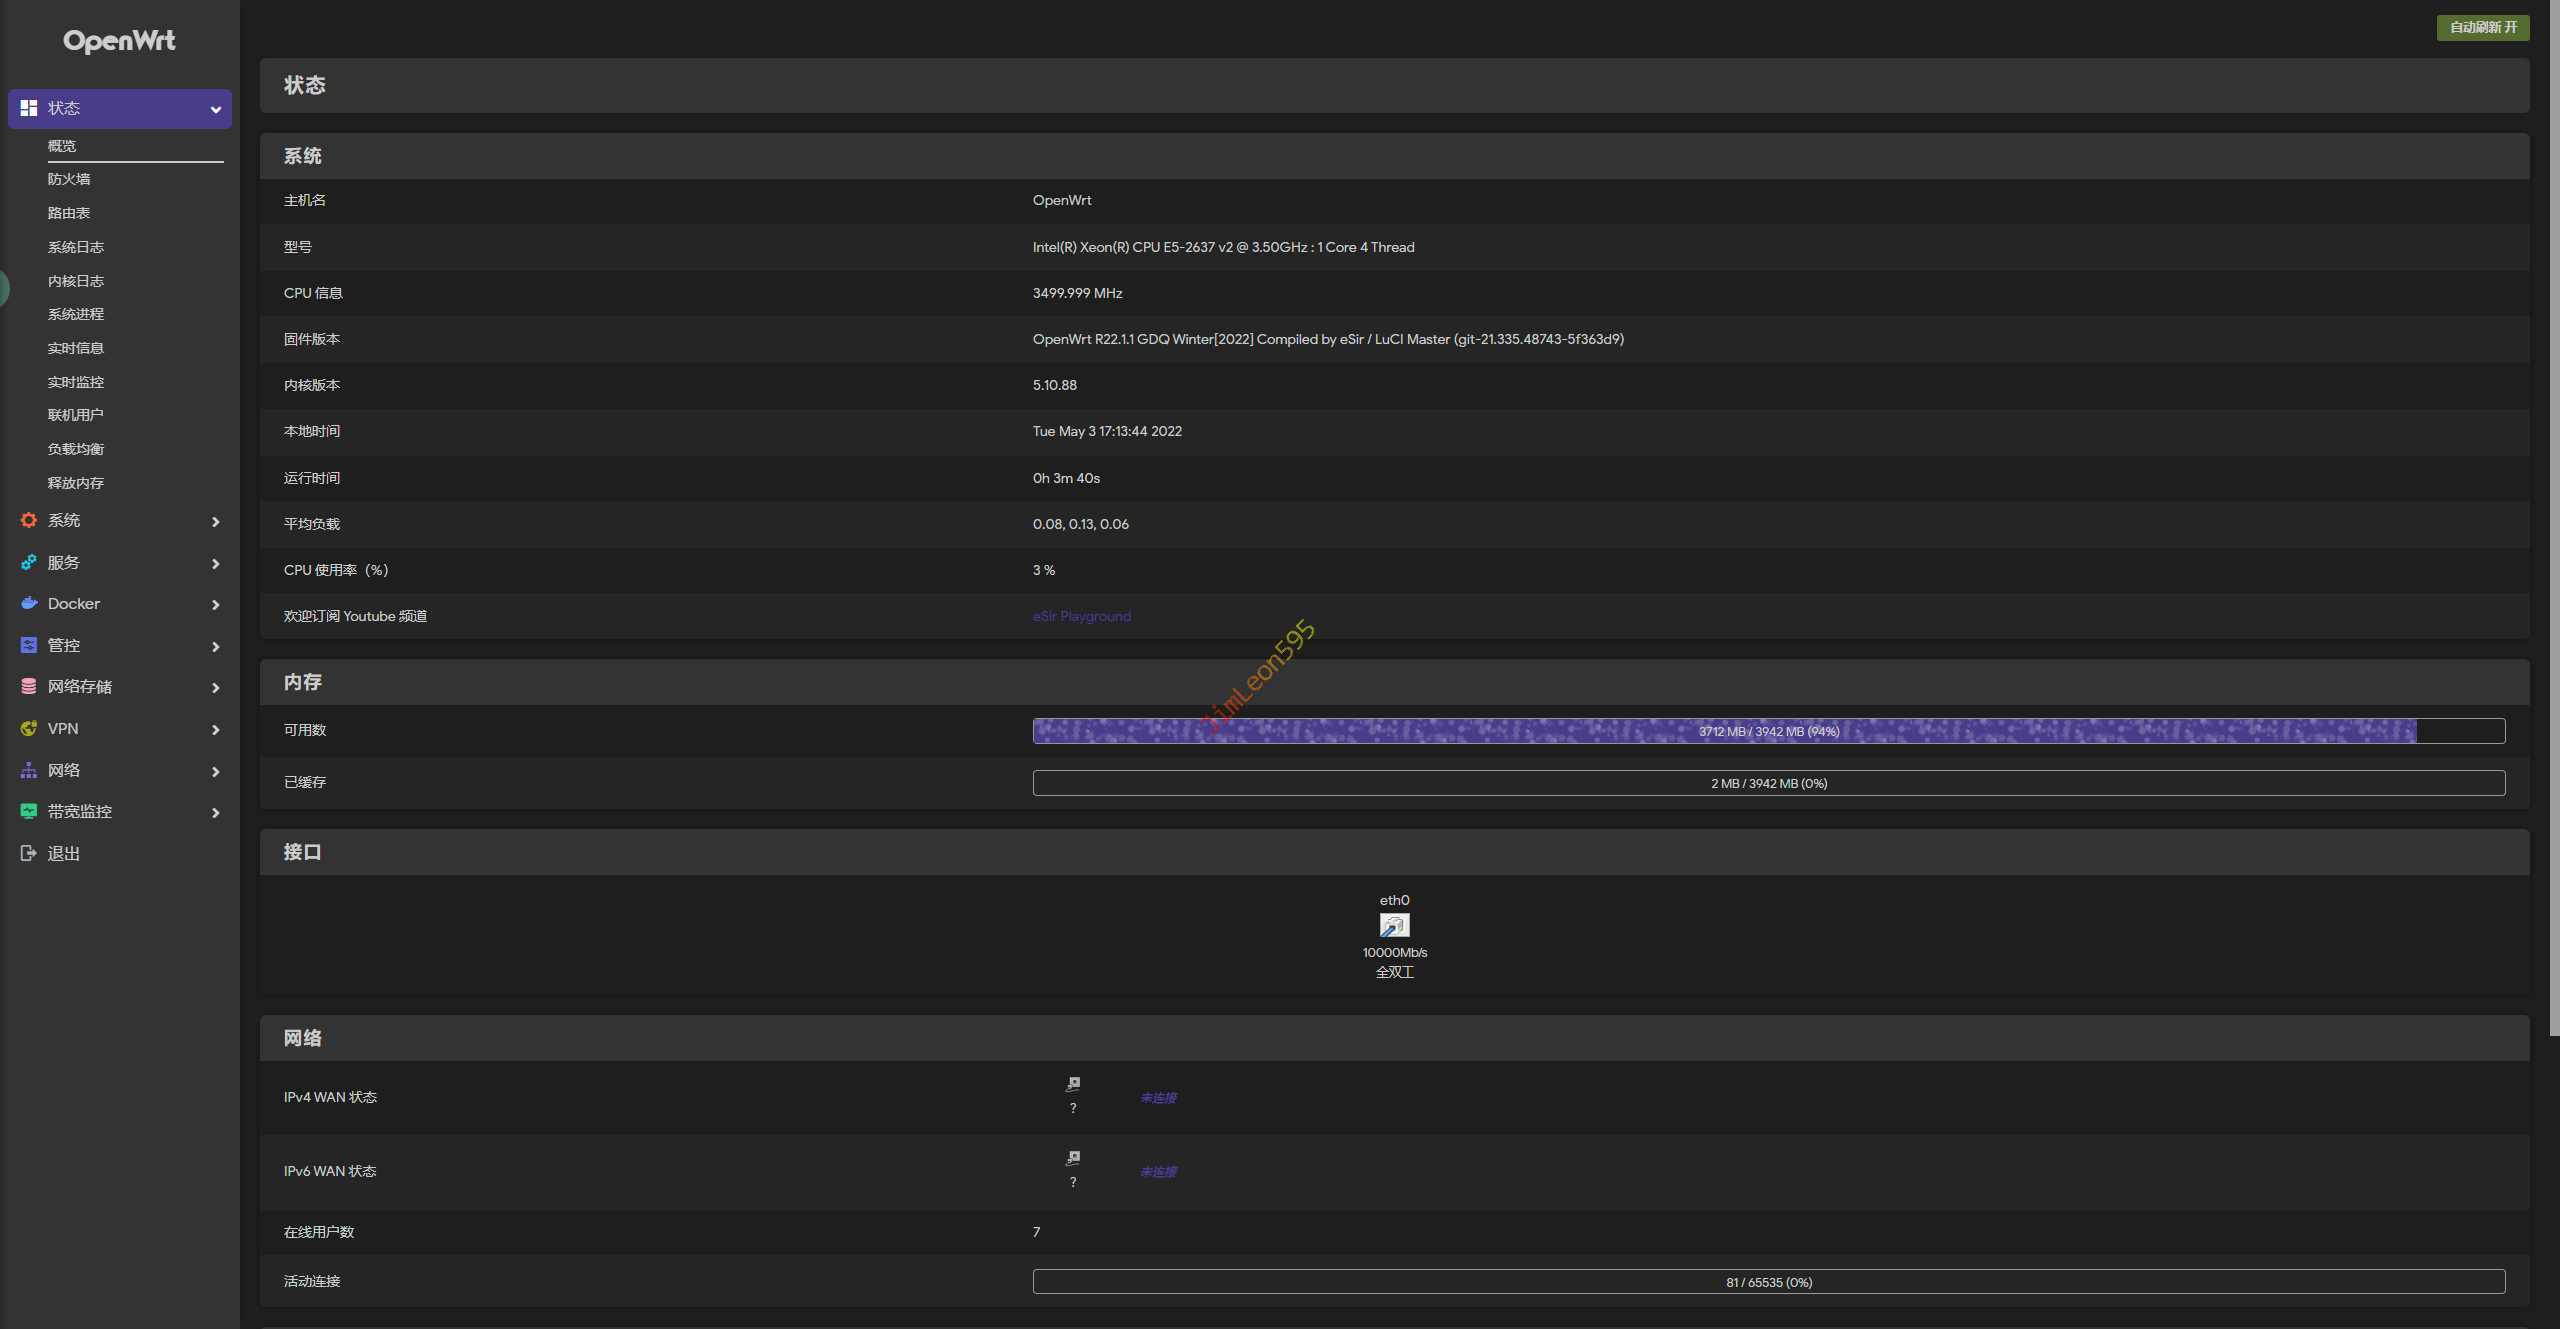Click the IPv4 WAN status icon

pyautogui.click(x=1073, y=1085)
